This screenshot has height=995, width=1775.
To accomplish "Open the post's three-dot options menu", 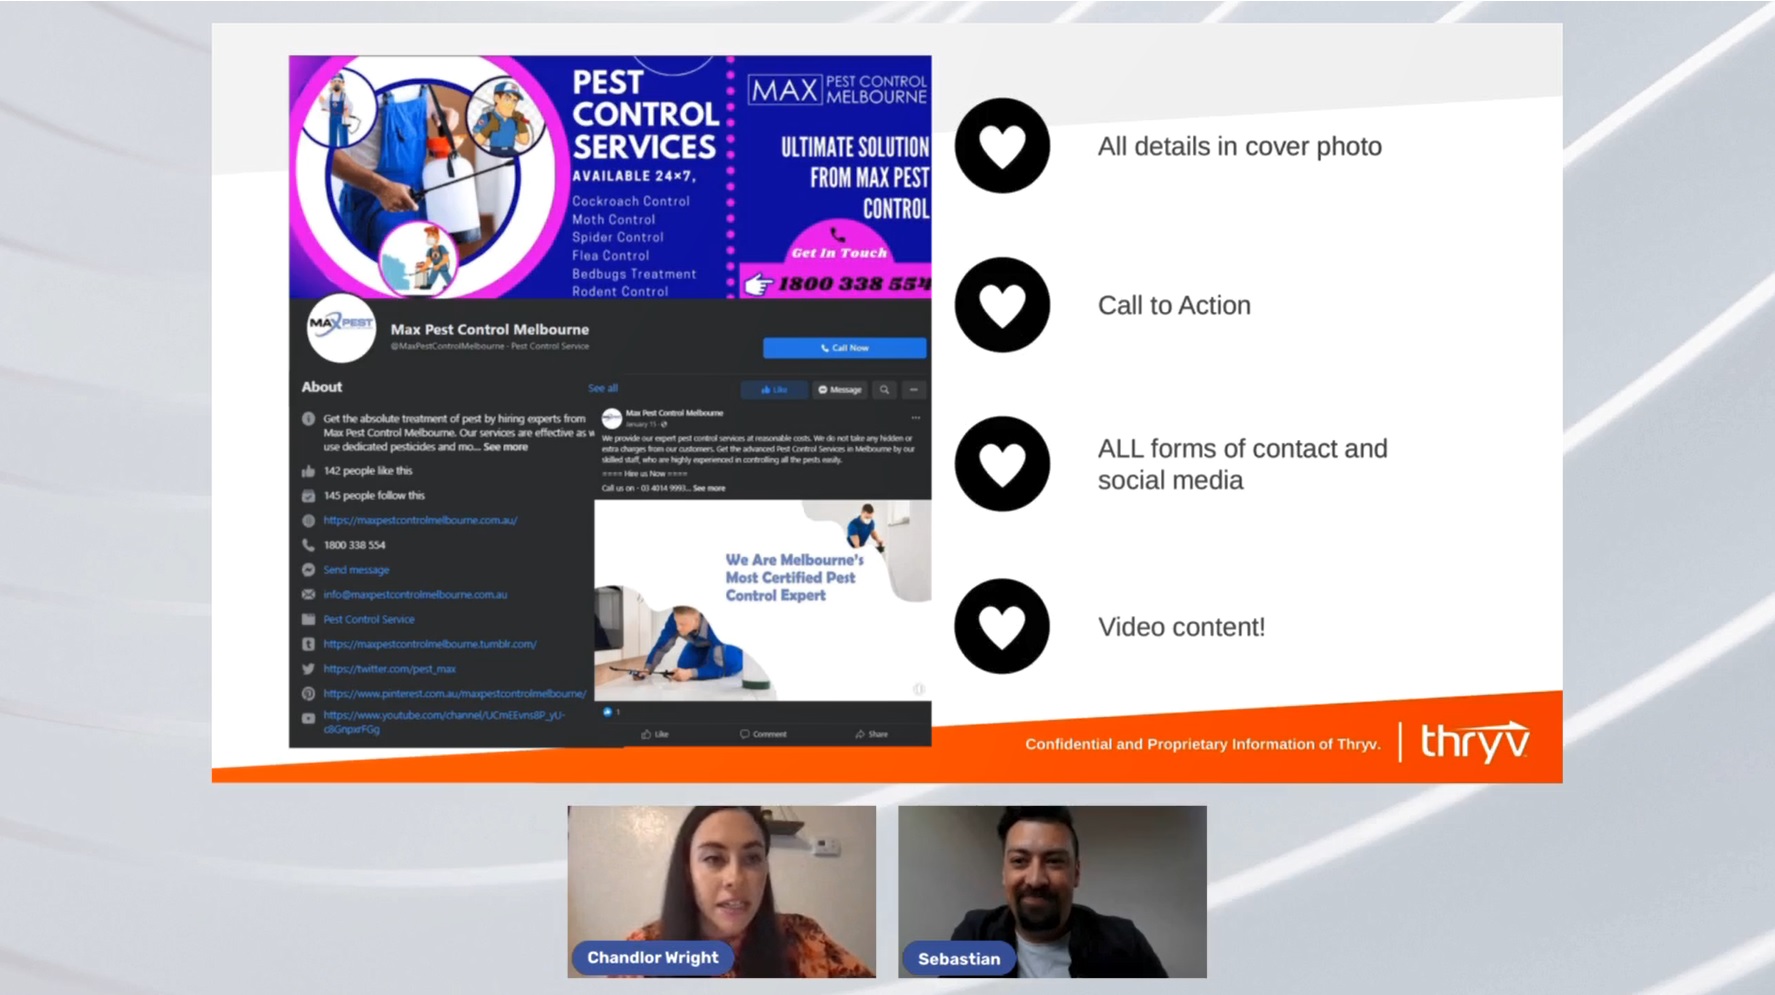I will (x=915, y=417).
